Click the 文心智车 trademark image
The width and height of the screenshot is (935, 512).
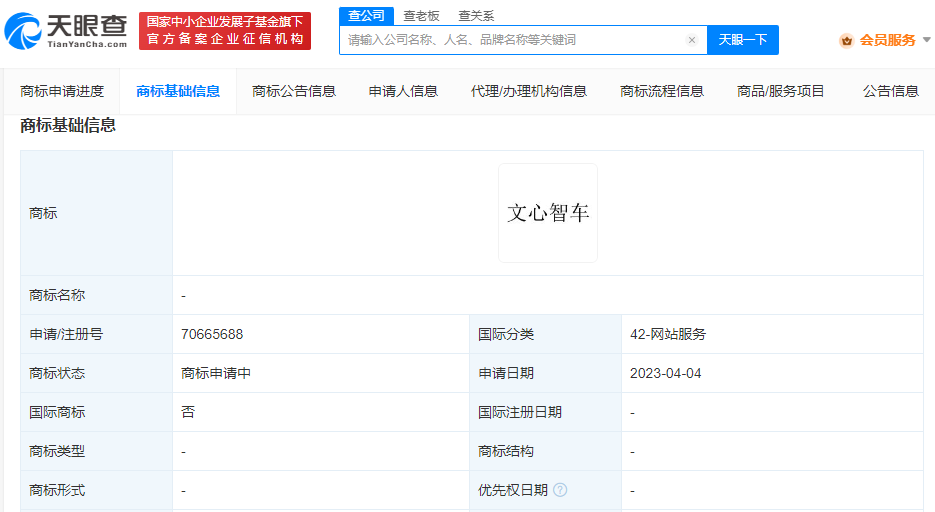point(548,213)
